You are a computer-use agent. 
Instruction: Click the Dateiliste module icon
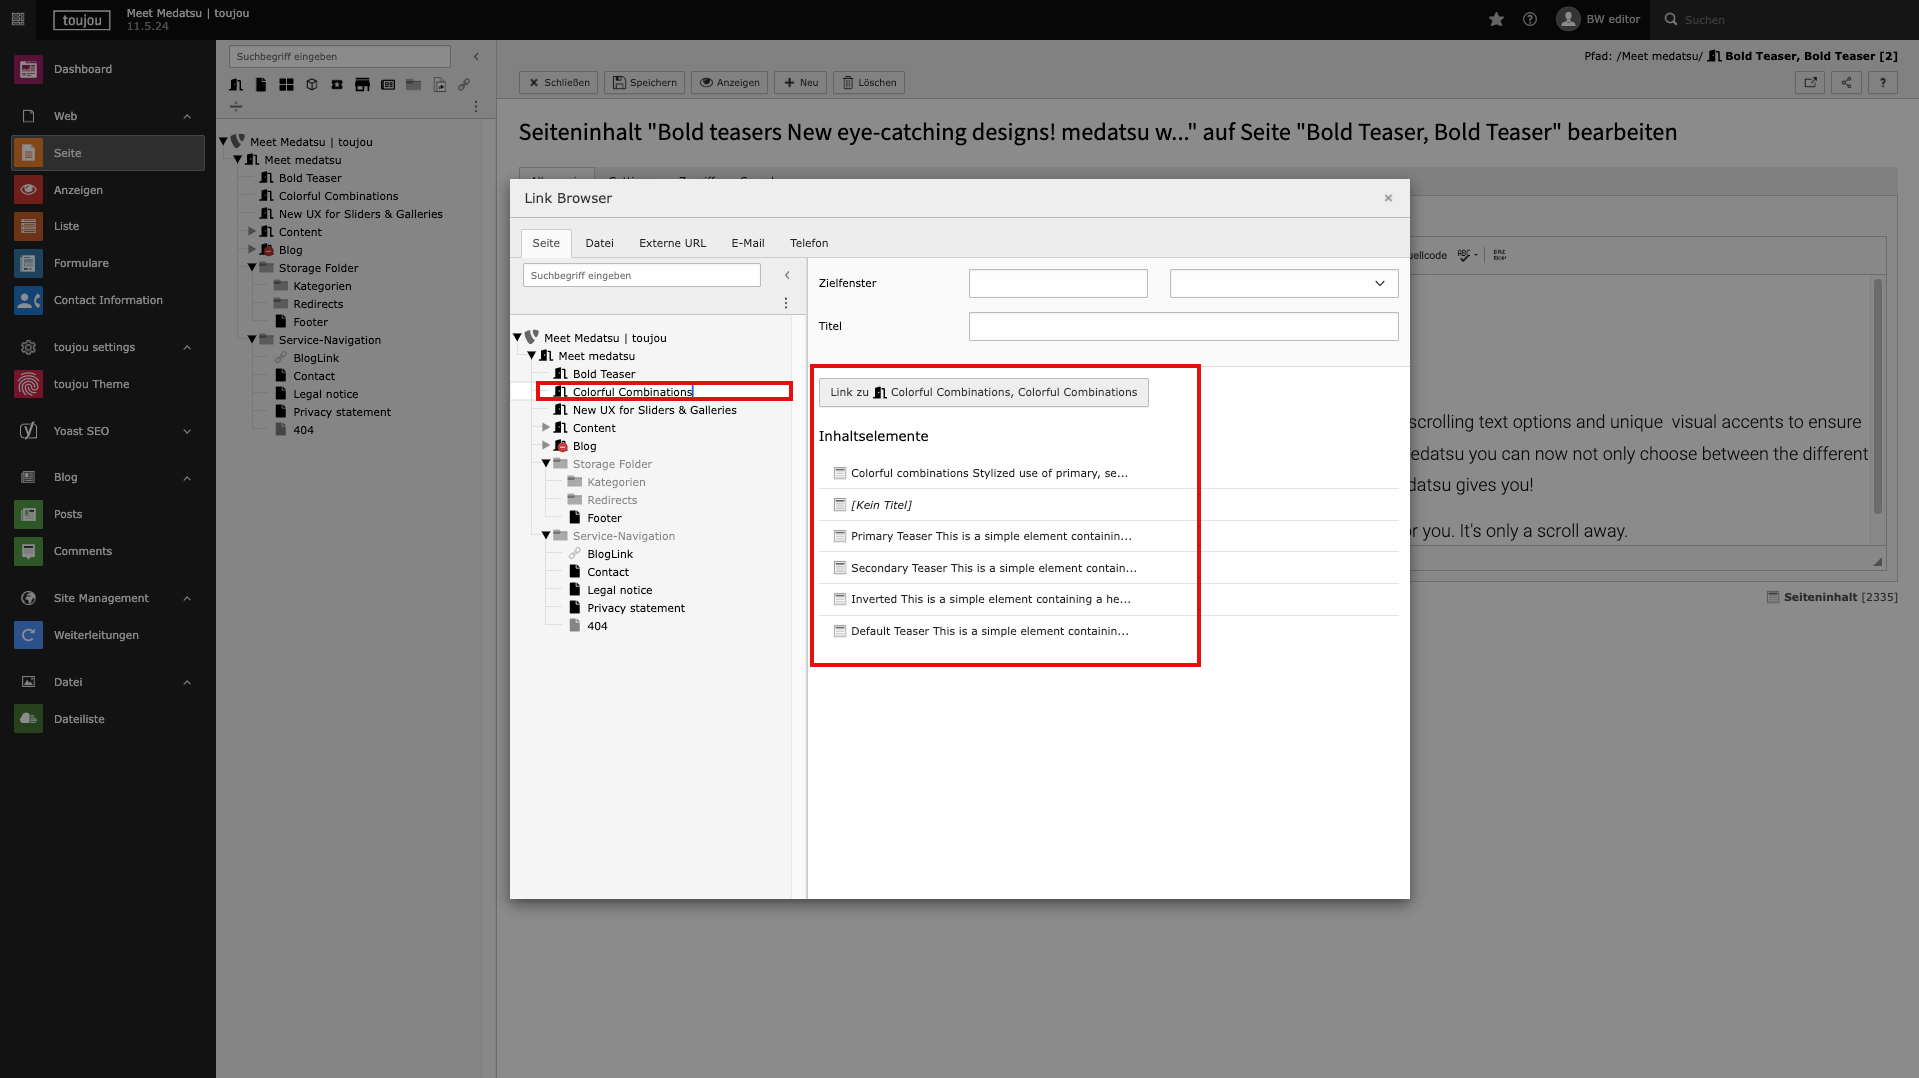click(28, 719)
